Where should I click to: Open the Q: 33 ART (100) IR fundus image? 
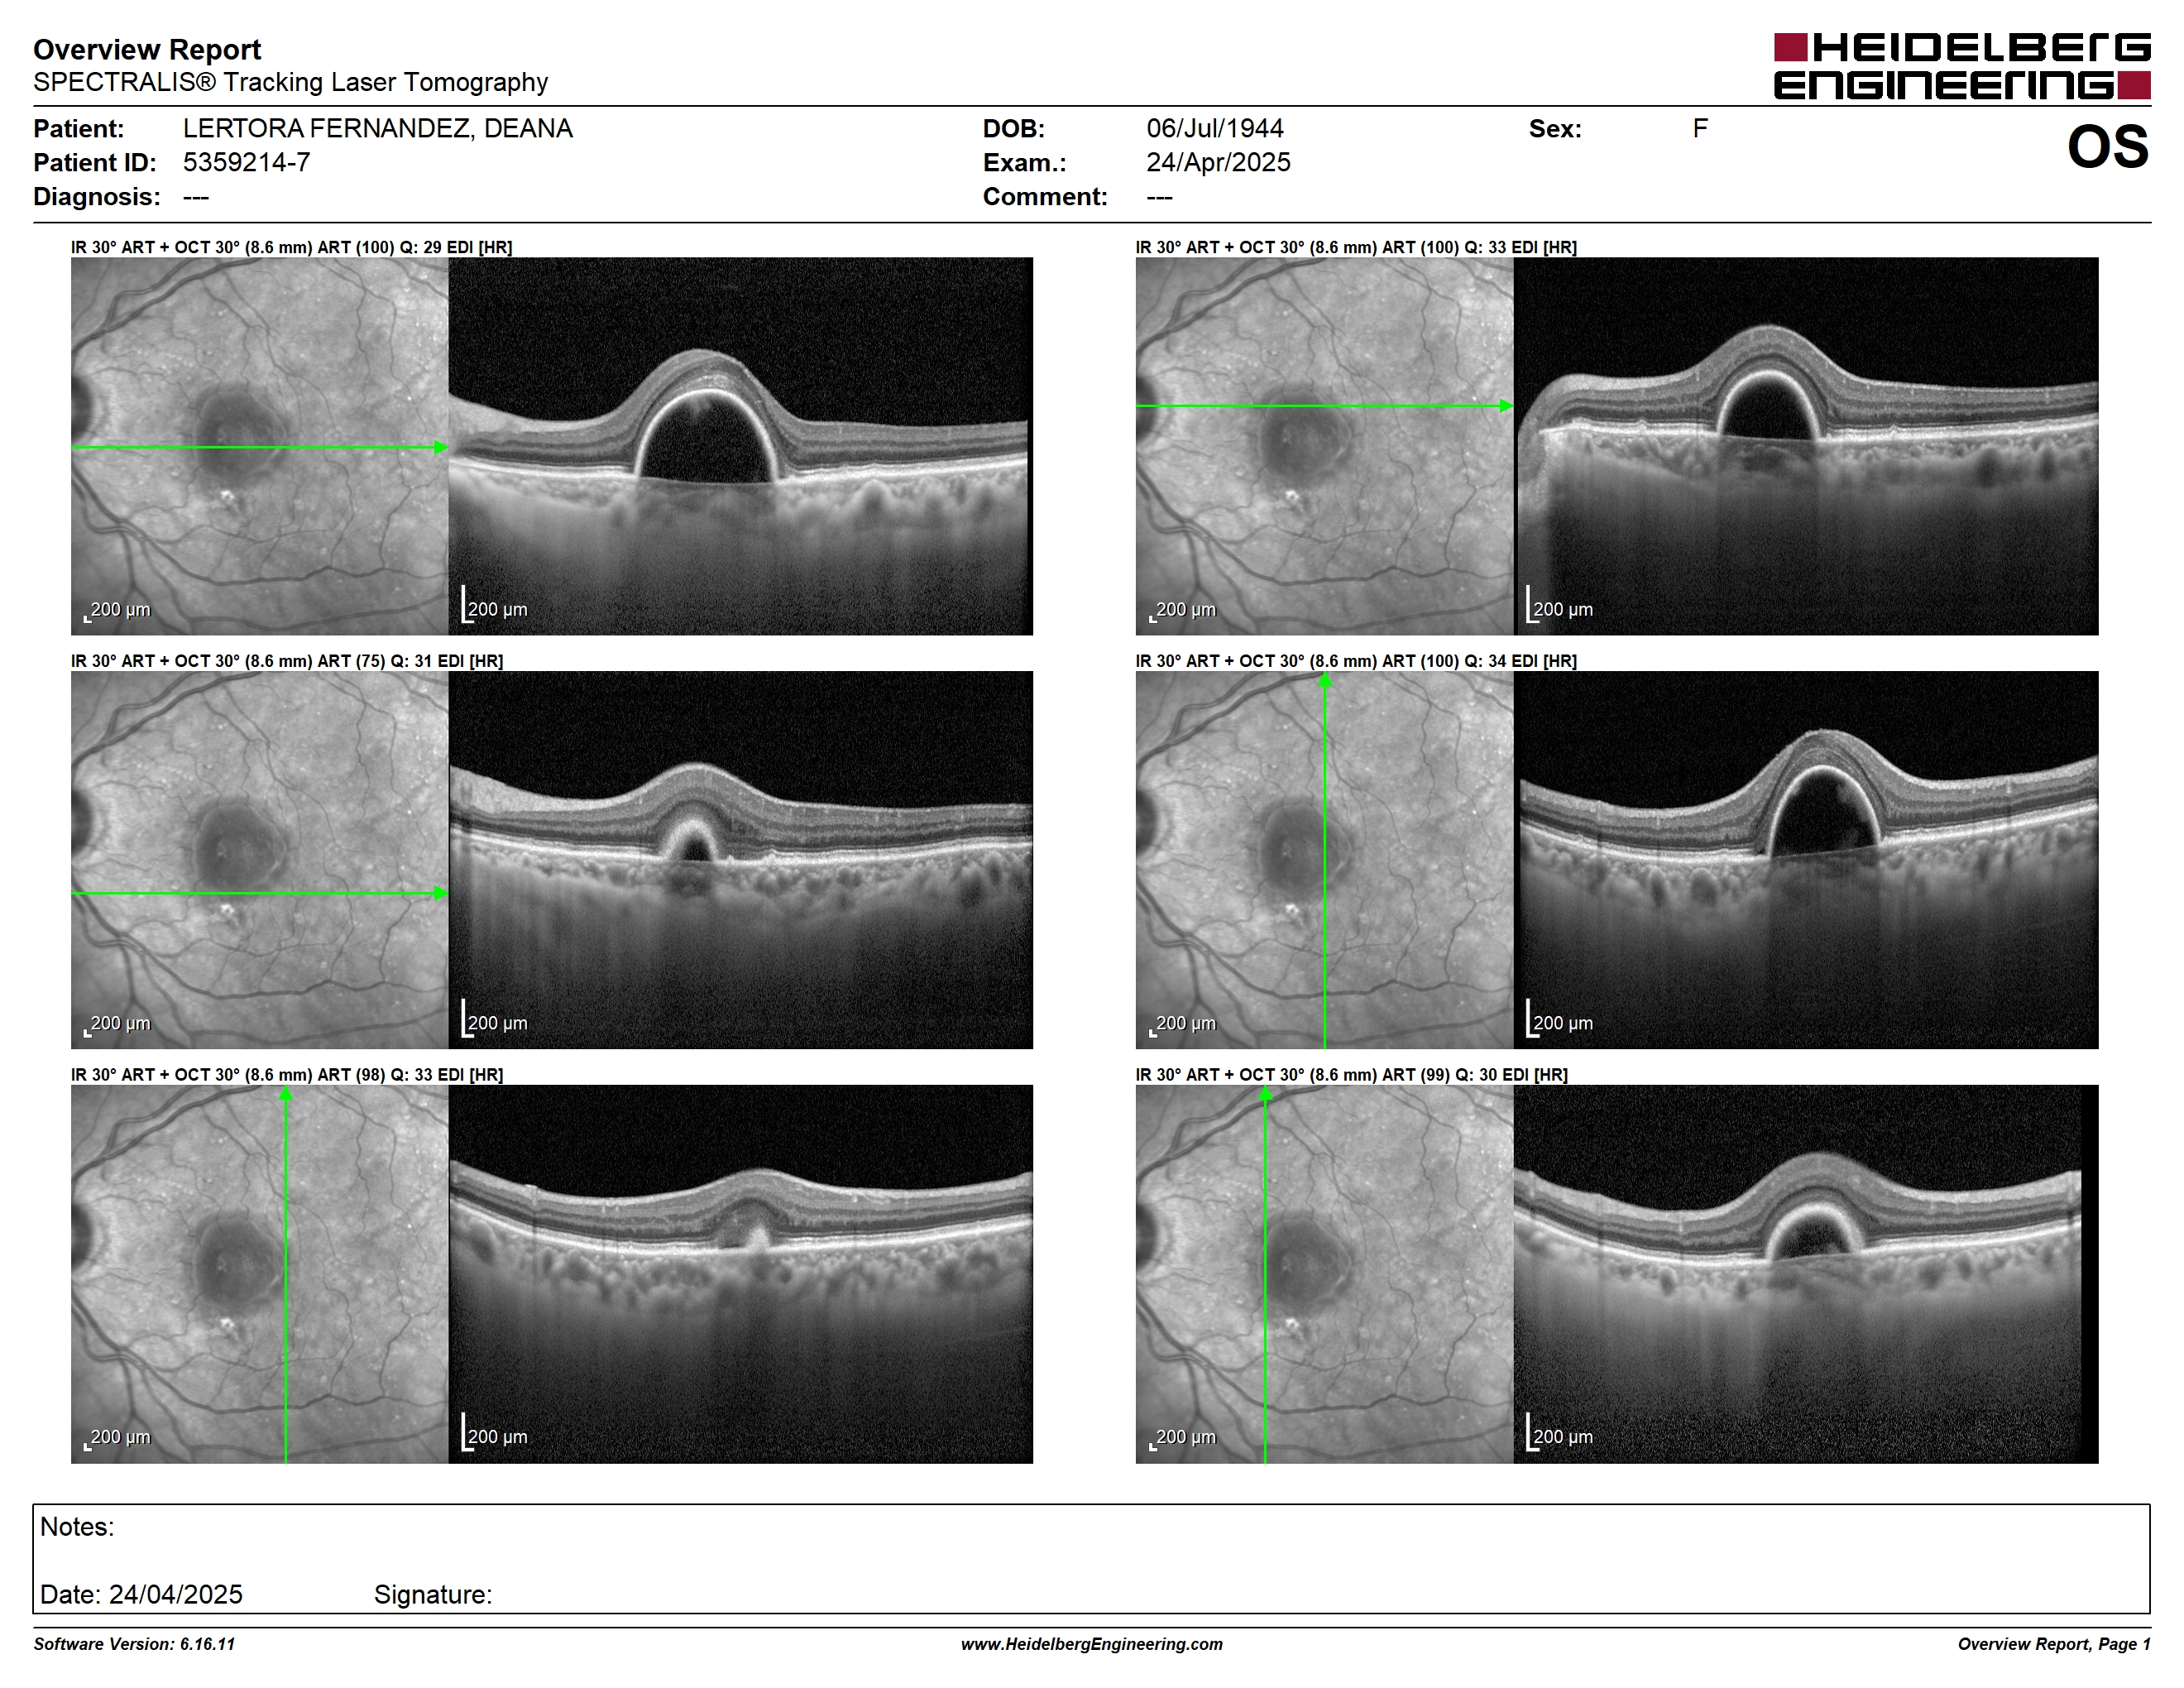[1324, 446]
